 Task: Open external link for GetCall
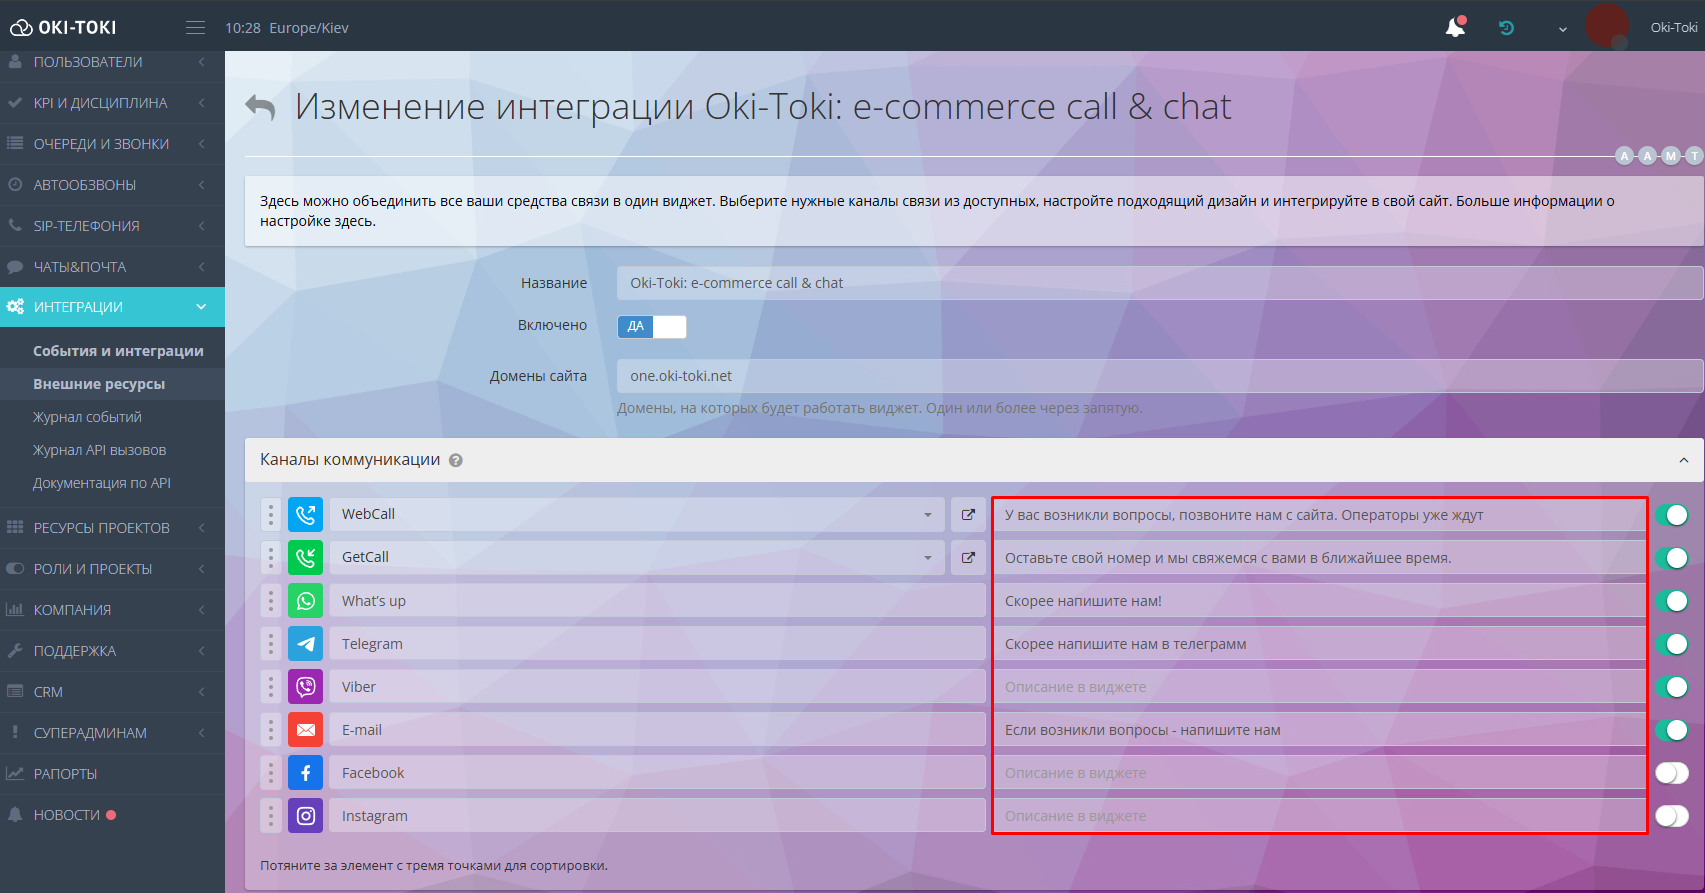(968, 558)
